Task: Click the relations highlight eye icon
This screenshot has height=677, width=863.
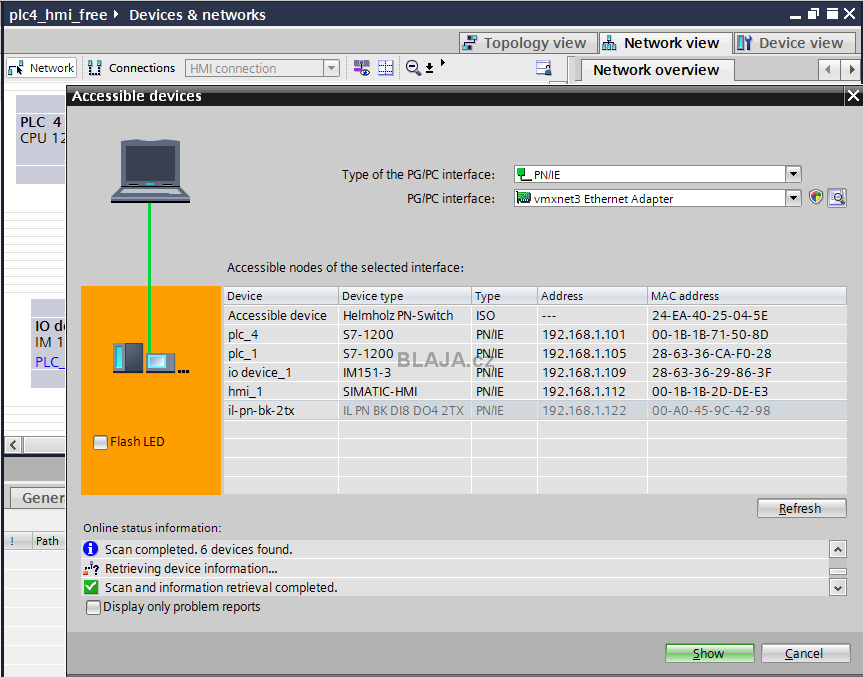Action: coord(362,68)
